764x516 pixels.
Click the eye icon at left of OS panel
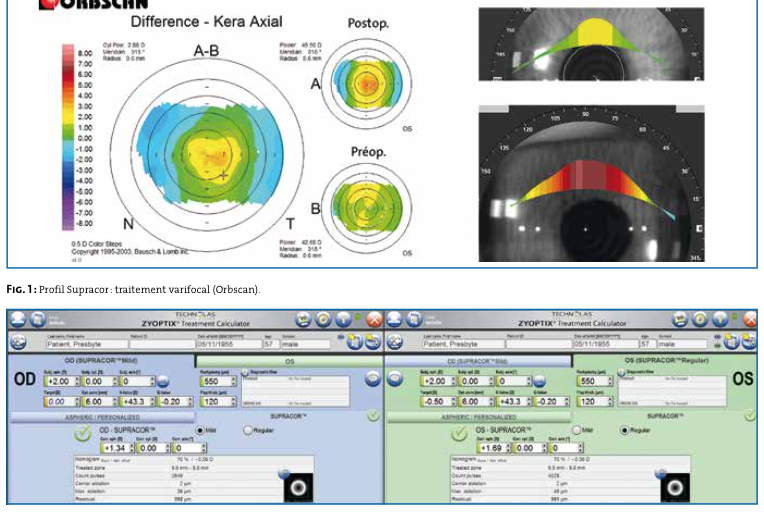pos(395,379)
